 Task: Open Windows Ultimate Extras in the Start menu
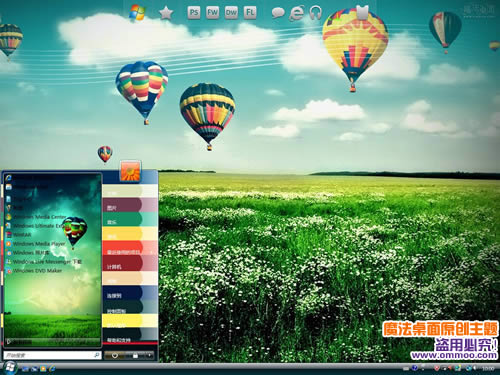35,226
